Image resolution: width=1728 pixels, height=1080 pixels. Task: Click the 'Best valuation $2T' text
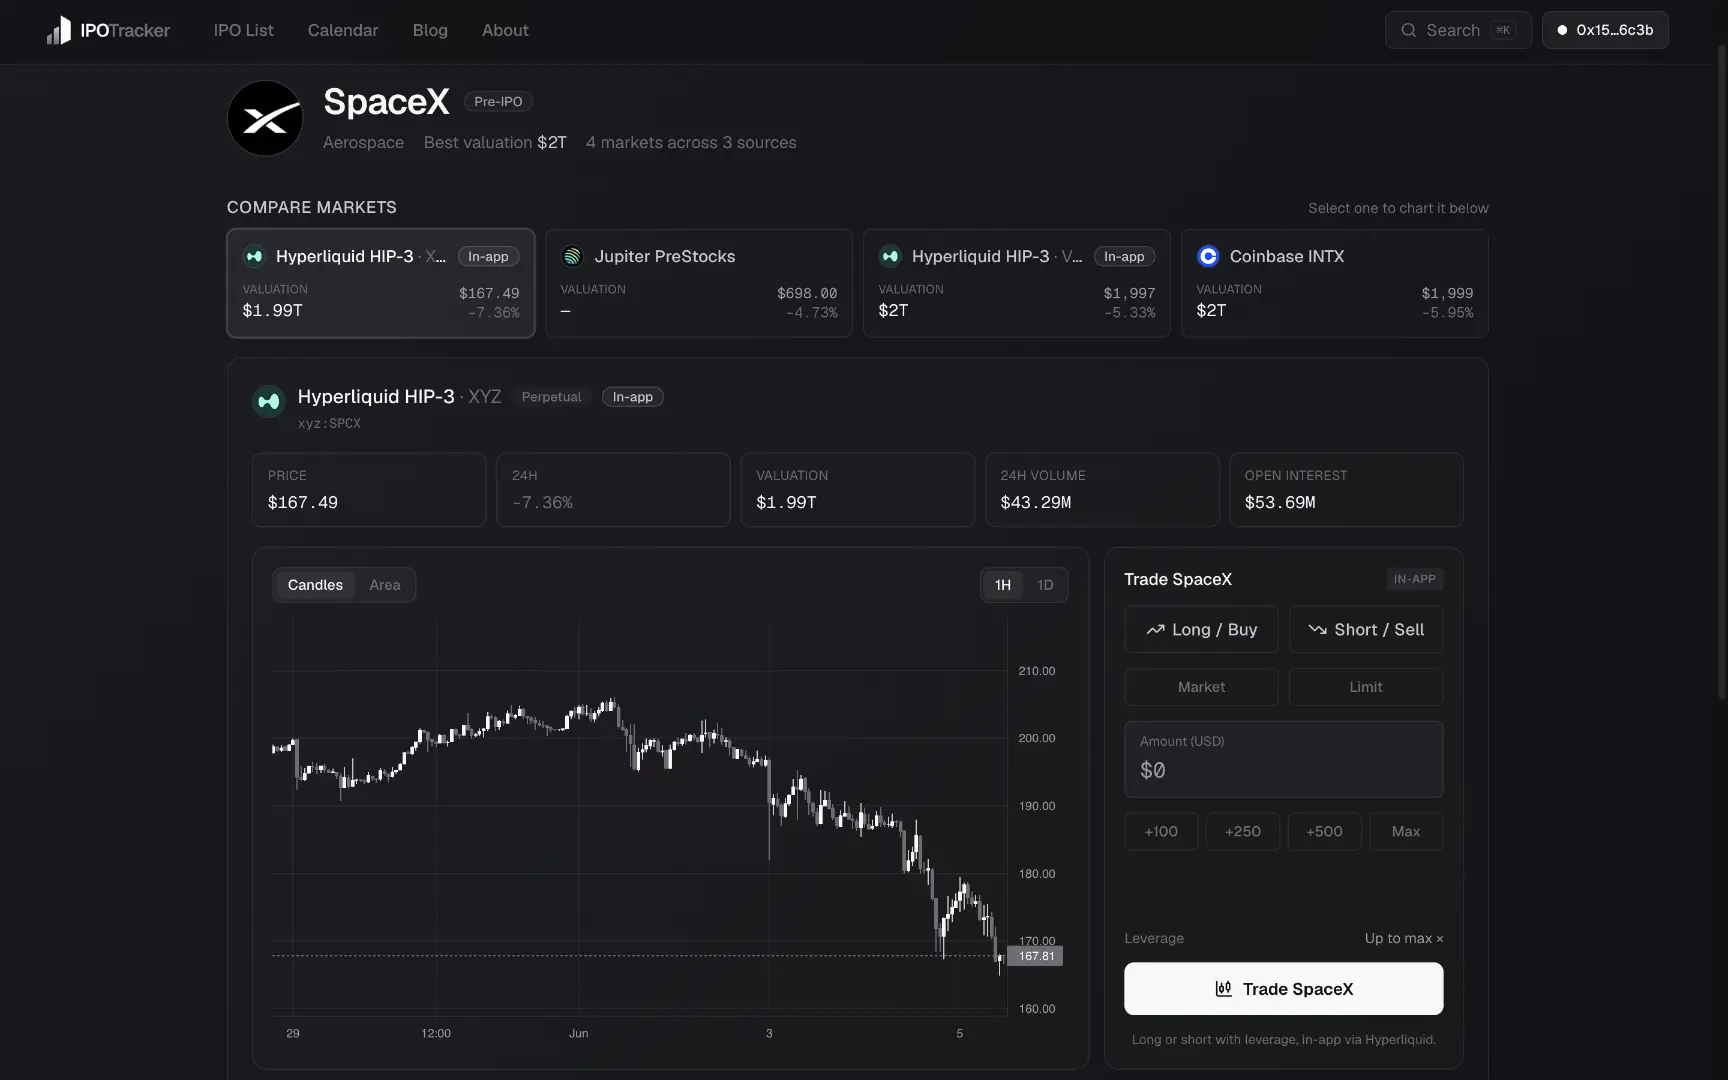tap(495, 142)
